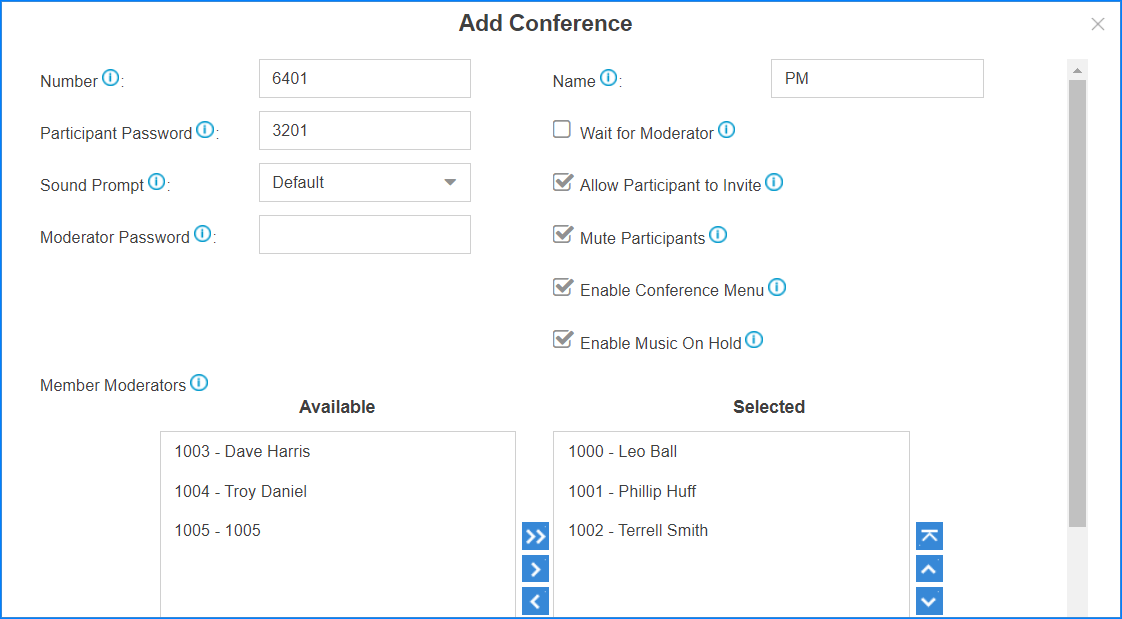The width and height of the screenshot is (1122, 619).
Task: Add highlighted member with single right arrow
Action: [x=535, y=569]
